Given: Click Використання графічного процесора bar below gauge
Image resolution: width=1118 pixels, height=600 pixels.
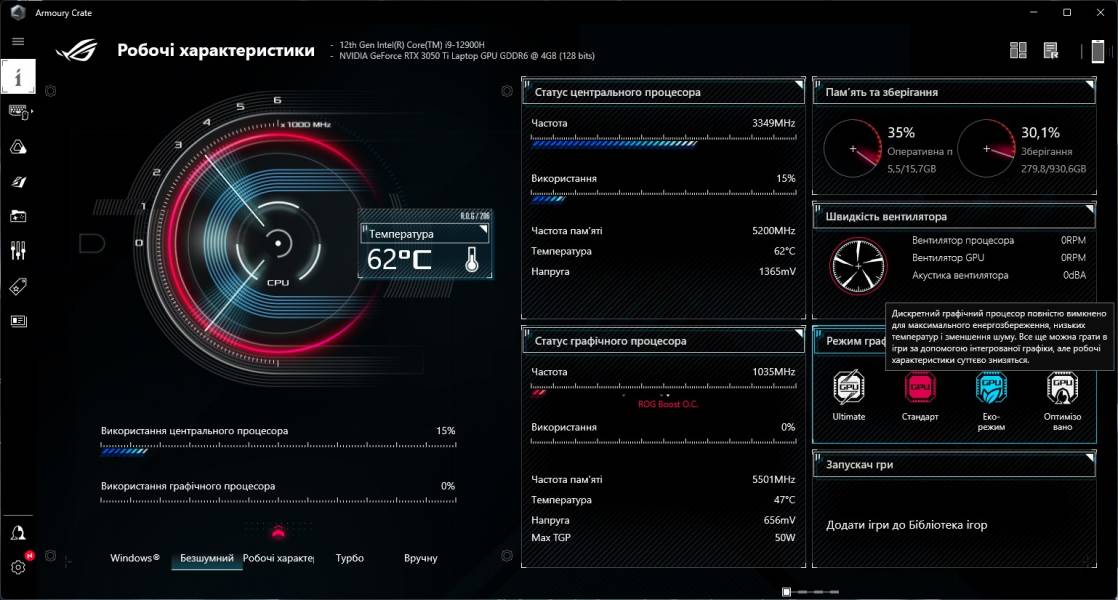Looking at the screenshot, I should click(278, 500).
